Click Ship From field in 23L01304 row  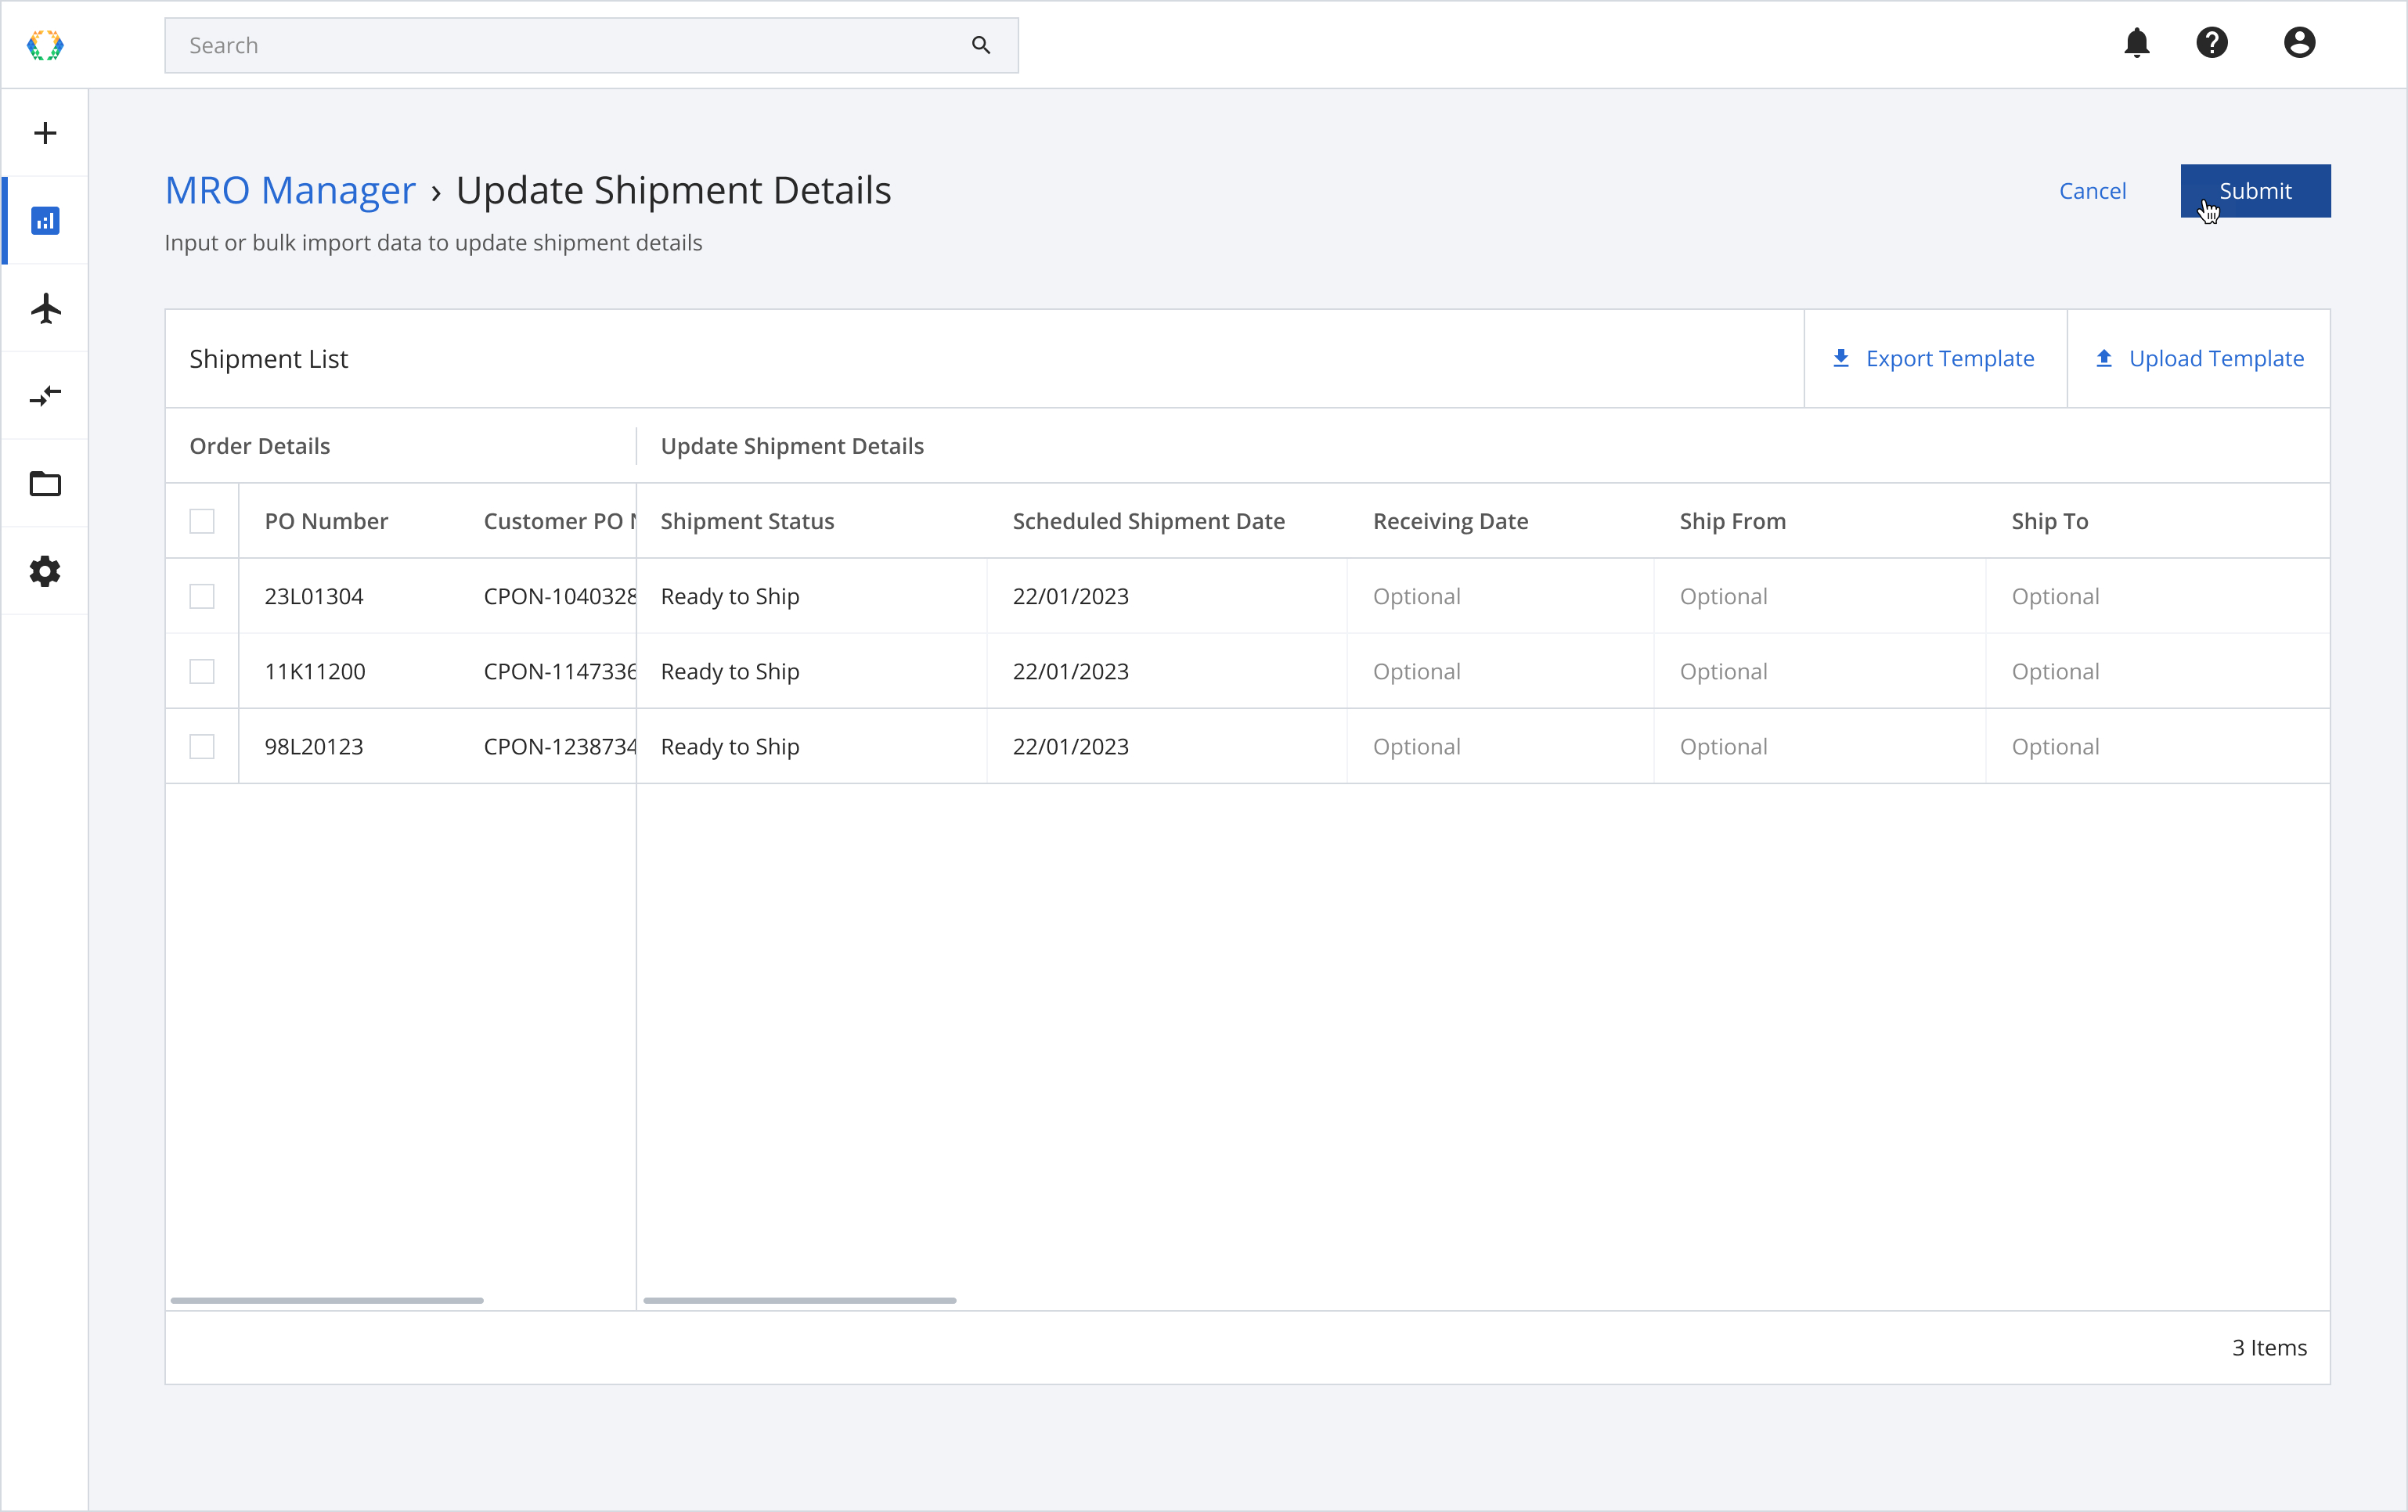tap(1820, 596)
